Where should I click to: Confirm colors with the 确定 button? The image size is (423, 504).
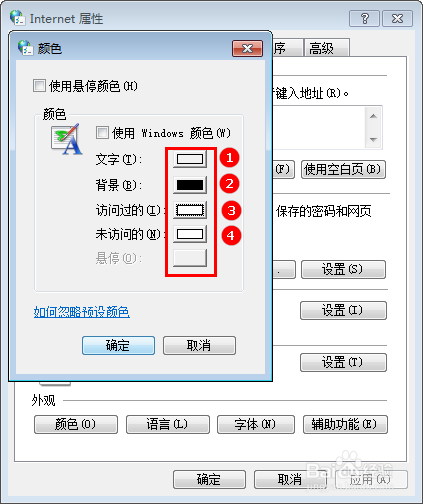tap(118, 345)
